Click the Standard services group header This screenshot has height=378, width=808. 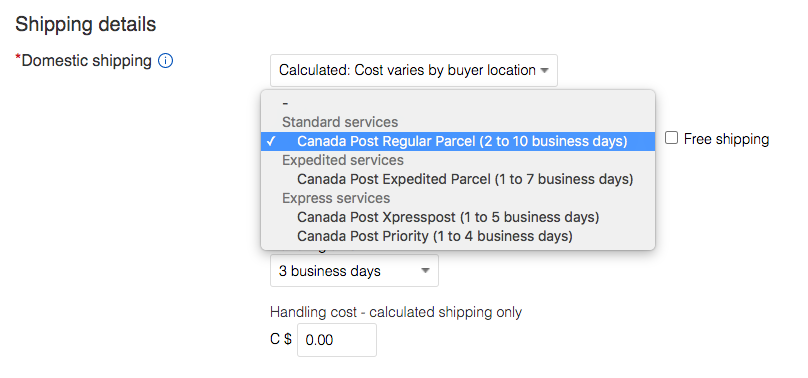(340, 122)
